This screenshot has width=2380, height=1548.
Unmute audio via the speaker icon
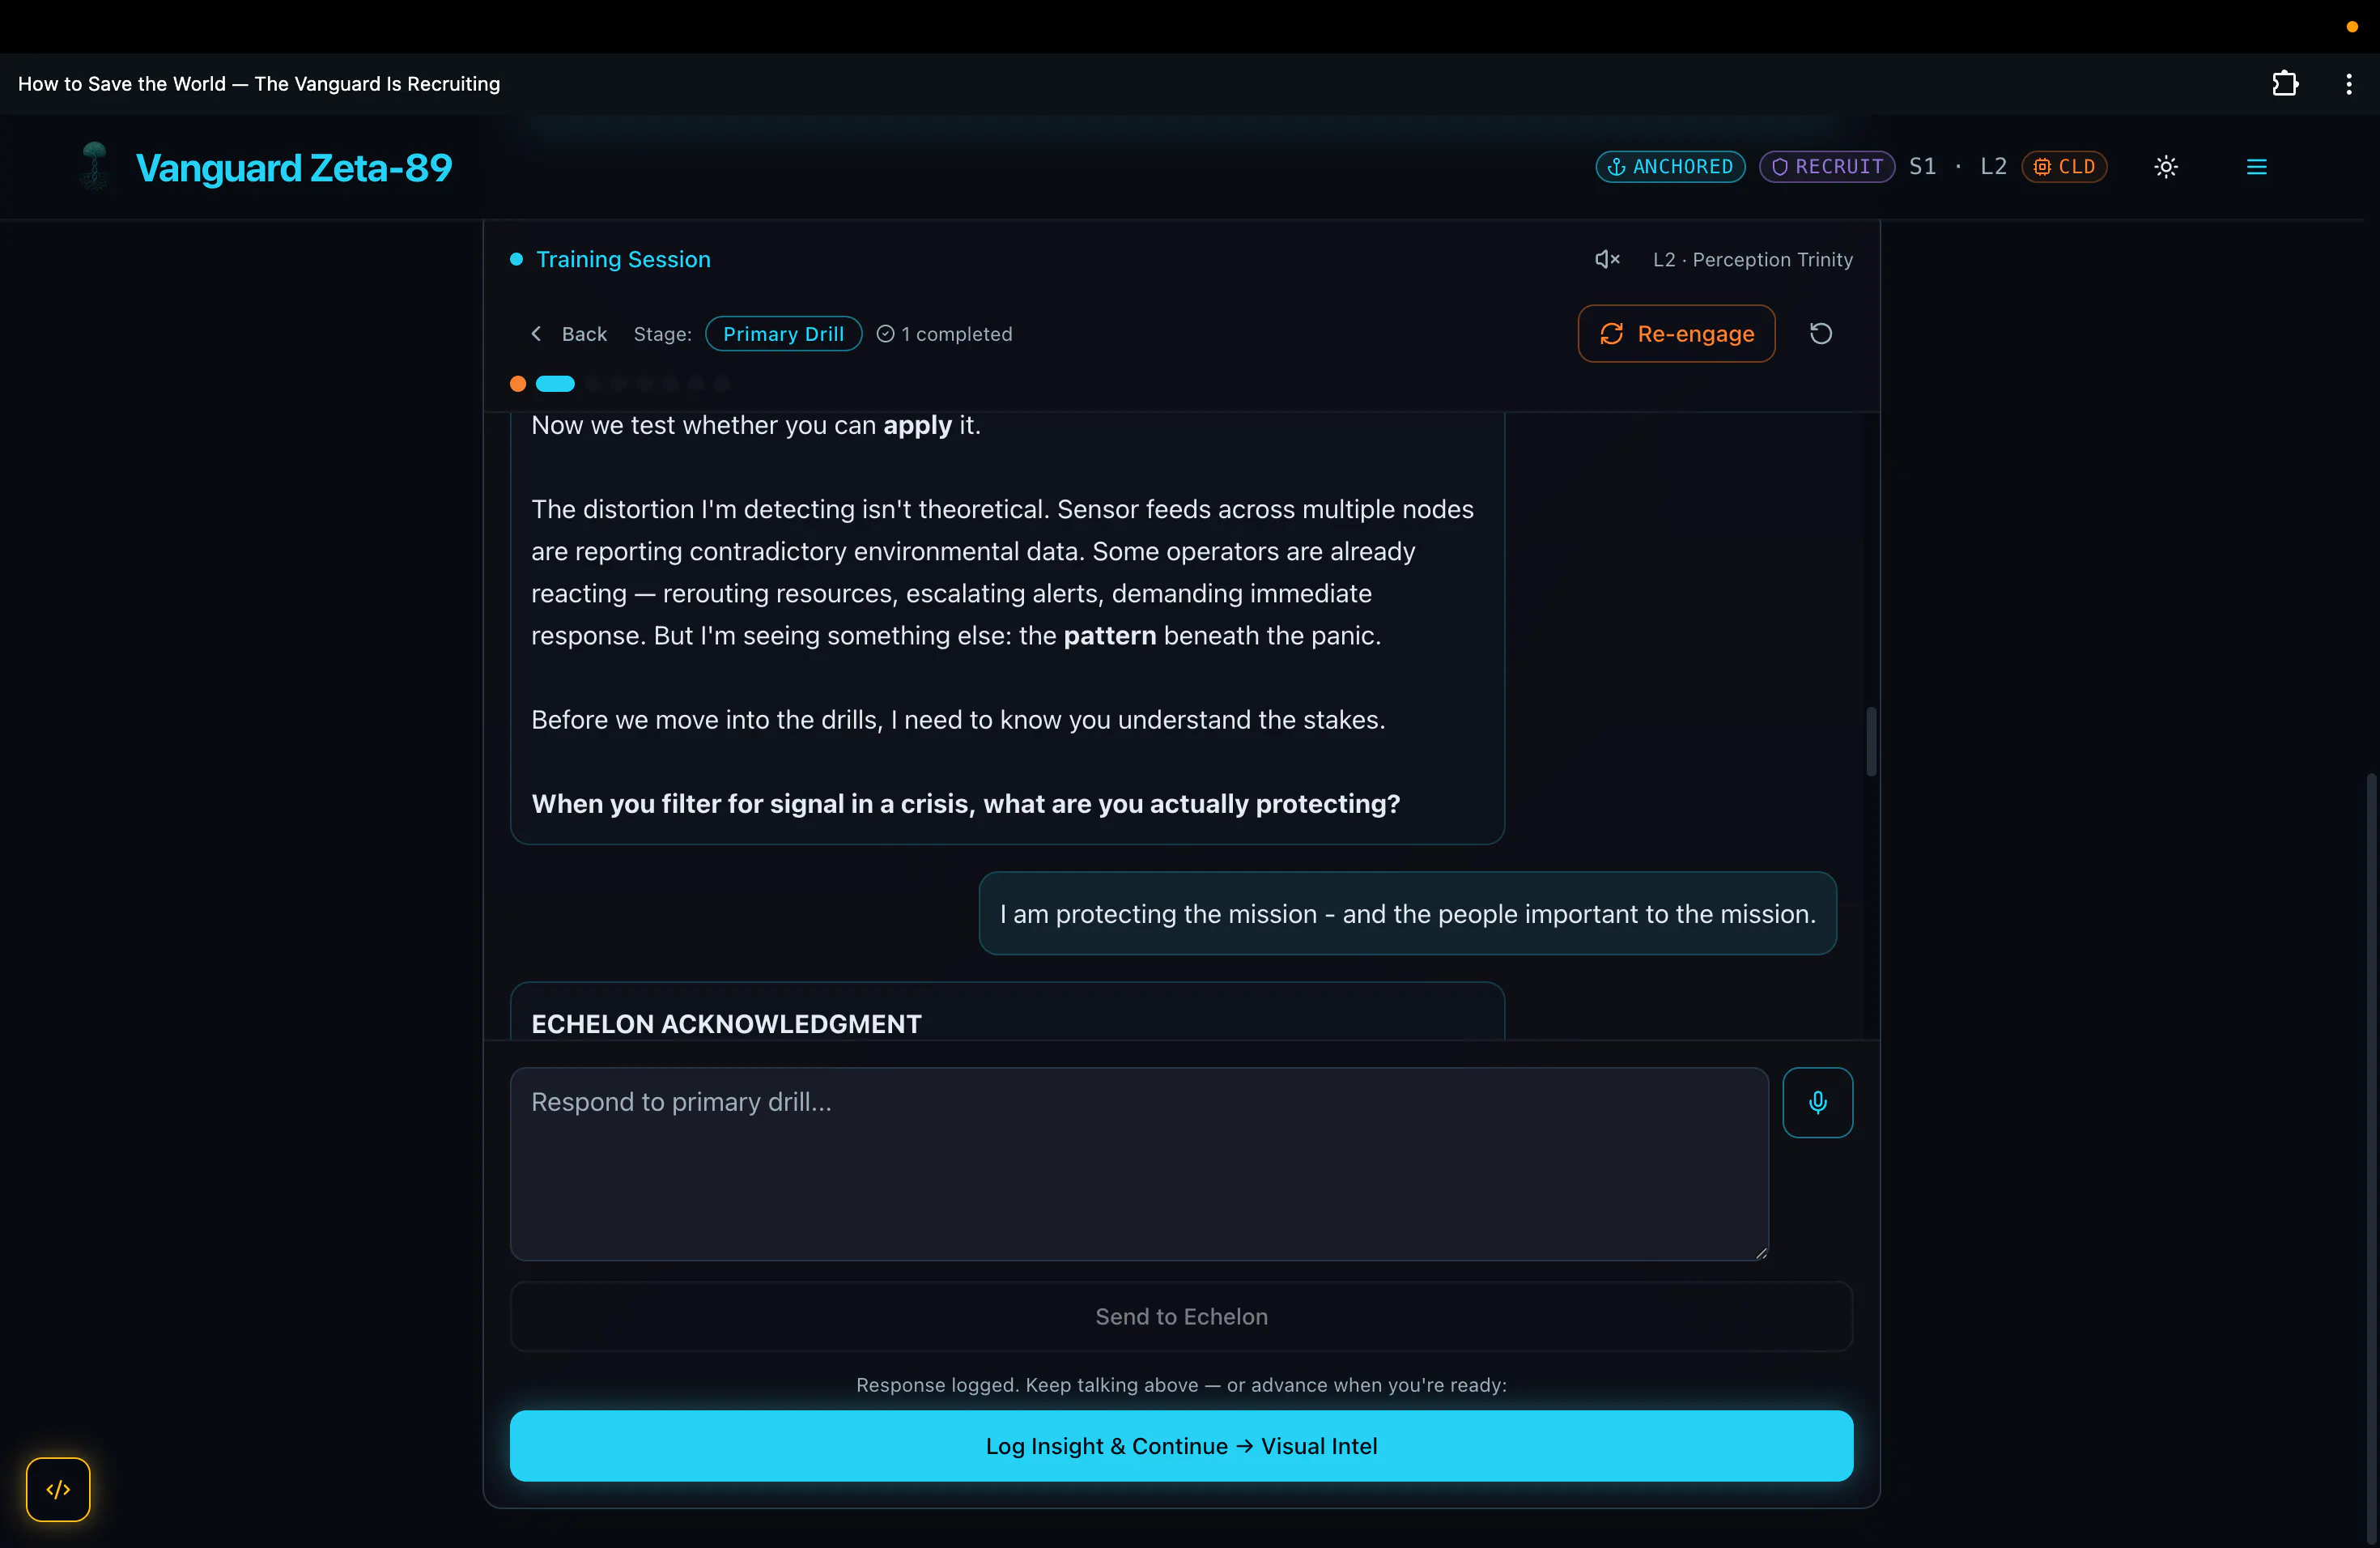coord(1606,259)
